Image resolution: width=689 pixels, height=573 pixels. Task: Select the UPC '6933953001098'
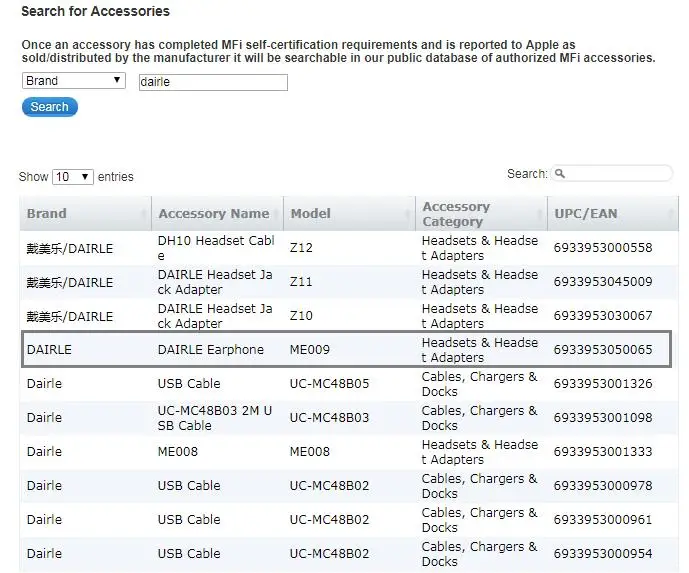click(603, 417)
